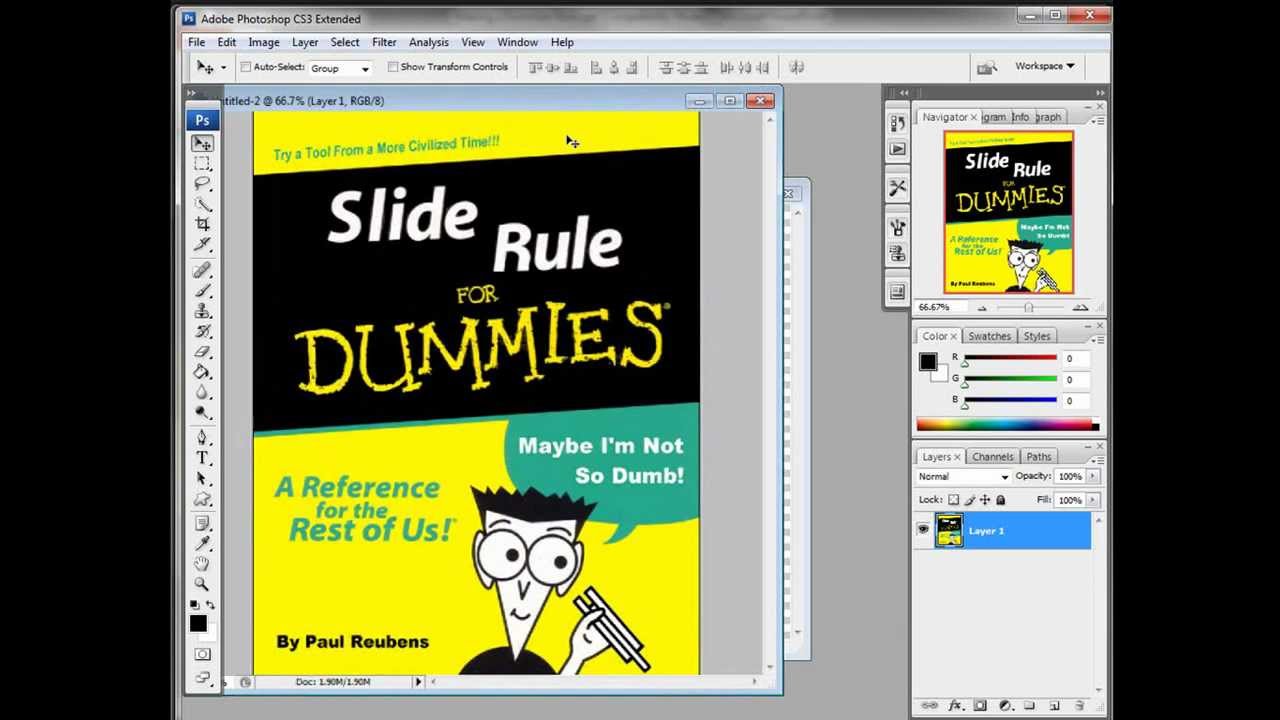
Task: Click the red R value field
Action: (x=1078, y=359)
